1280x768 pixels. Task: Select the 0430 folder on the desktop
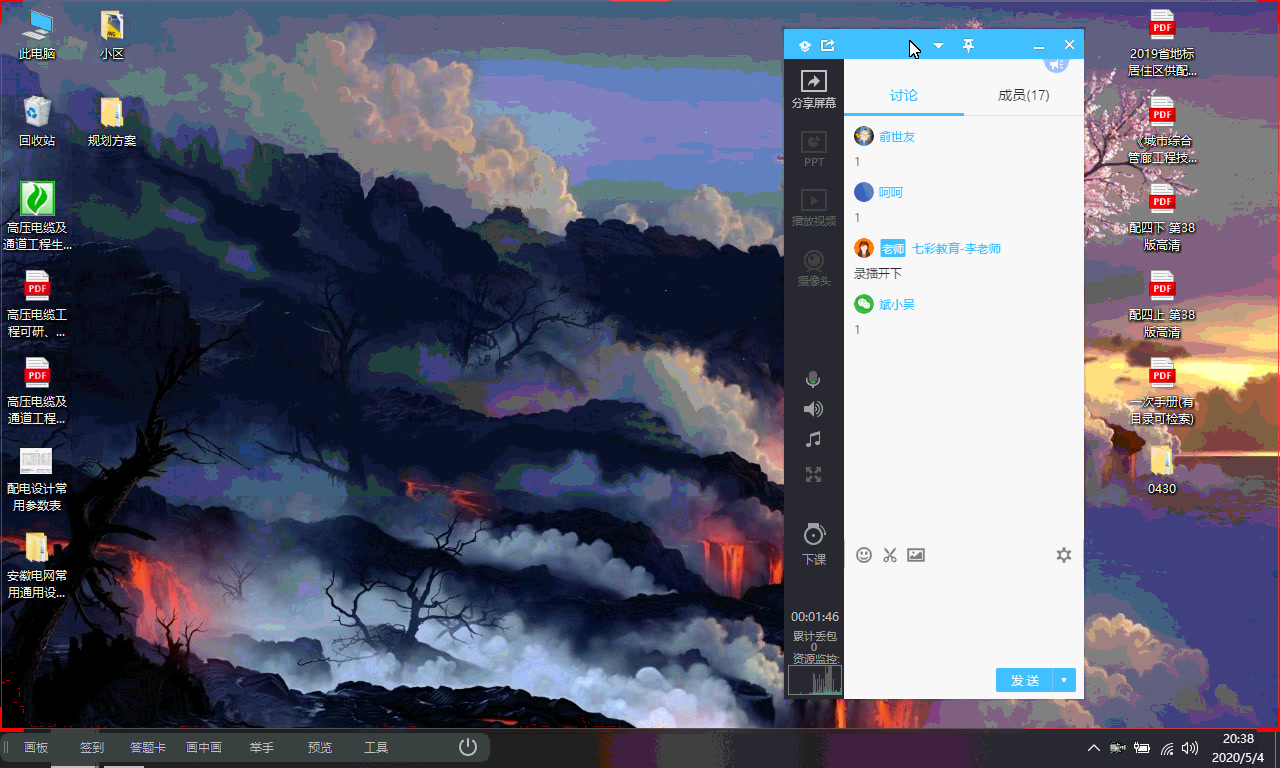tap(1162, 470)
